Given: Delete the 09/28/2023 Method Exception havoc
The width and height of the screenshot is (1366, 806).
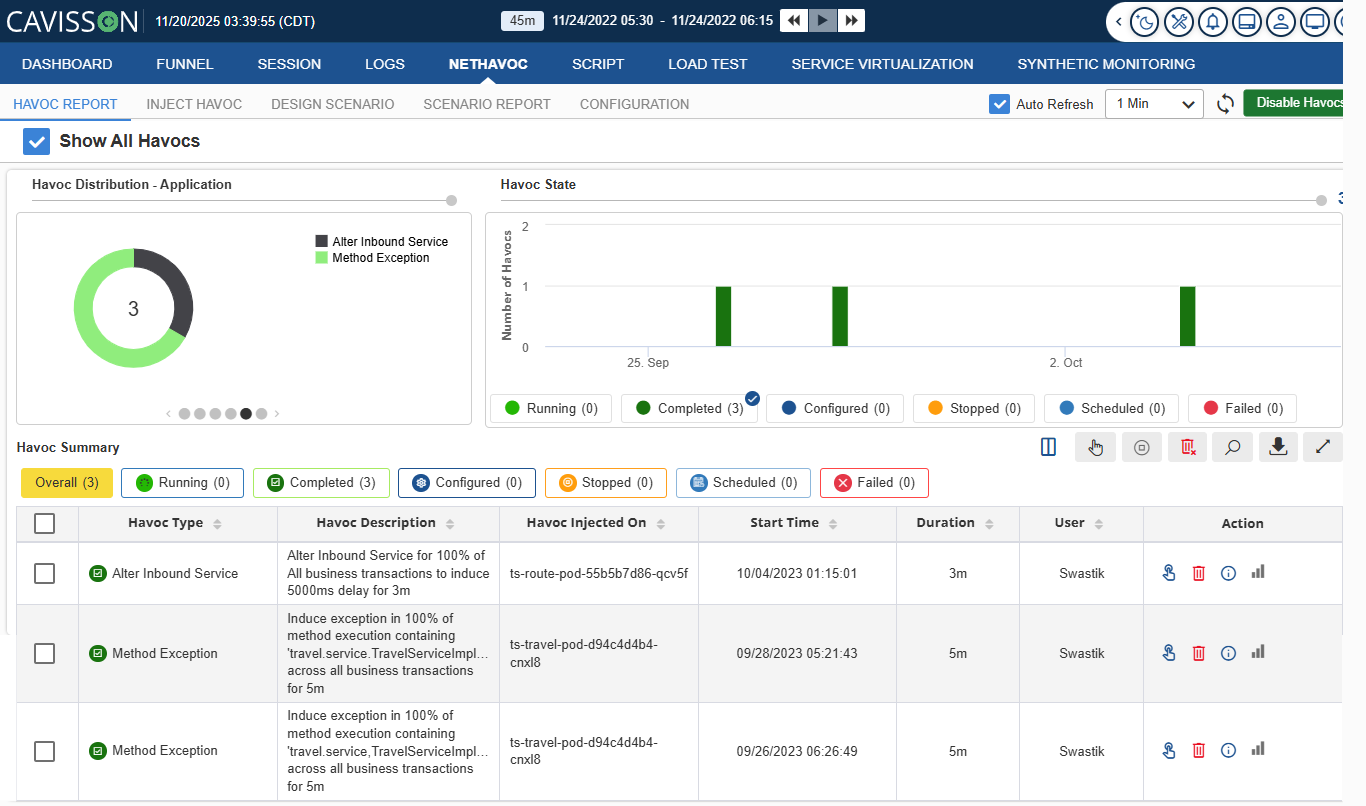Looking at the screenshot, I should point(1198,653).
